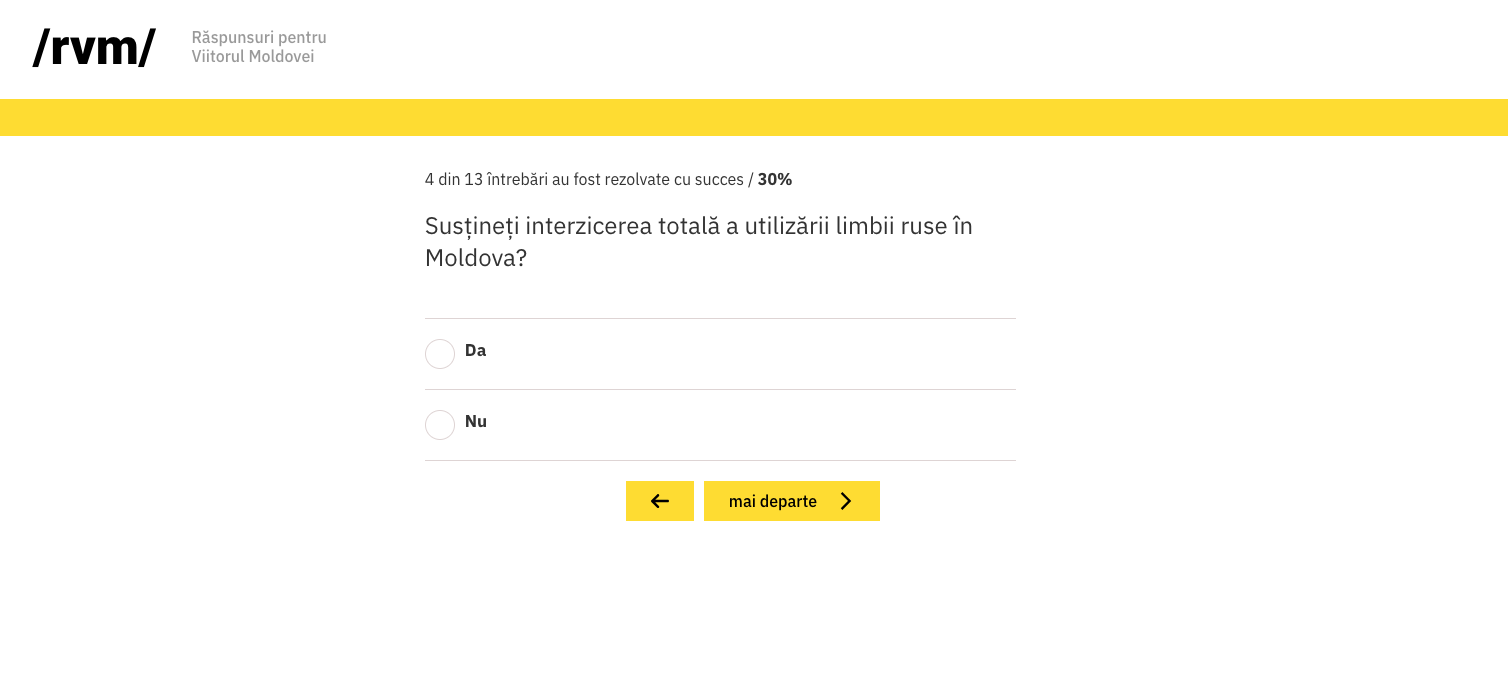
Task: Click the Viitorul Moldovei header text
Action: (x=253, y=56)
